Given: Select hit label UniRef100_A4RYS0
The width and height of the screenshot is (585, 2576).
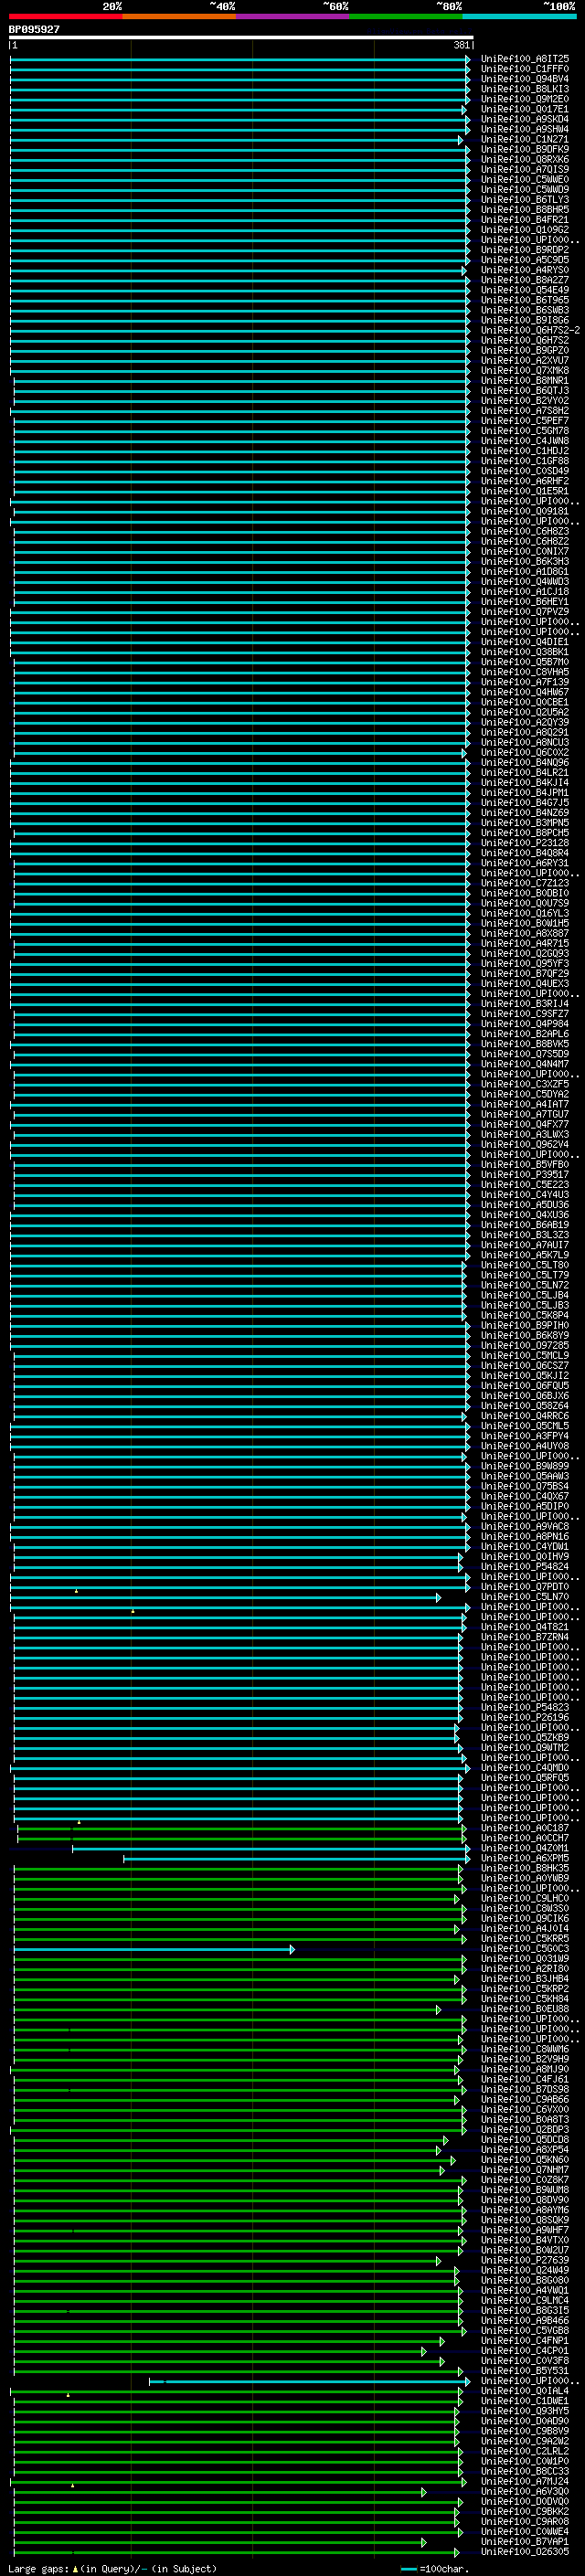Looking at the screenshot, I should pos(524,270).
